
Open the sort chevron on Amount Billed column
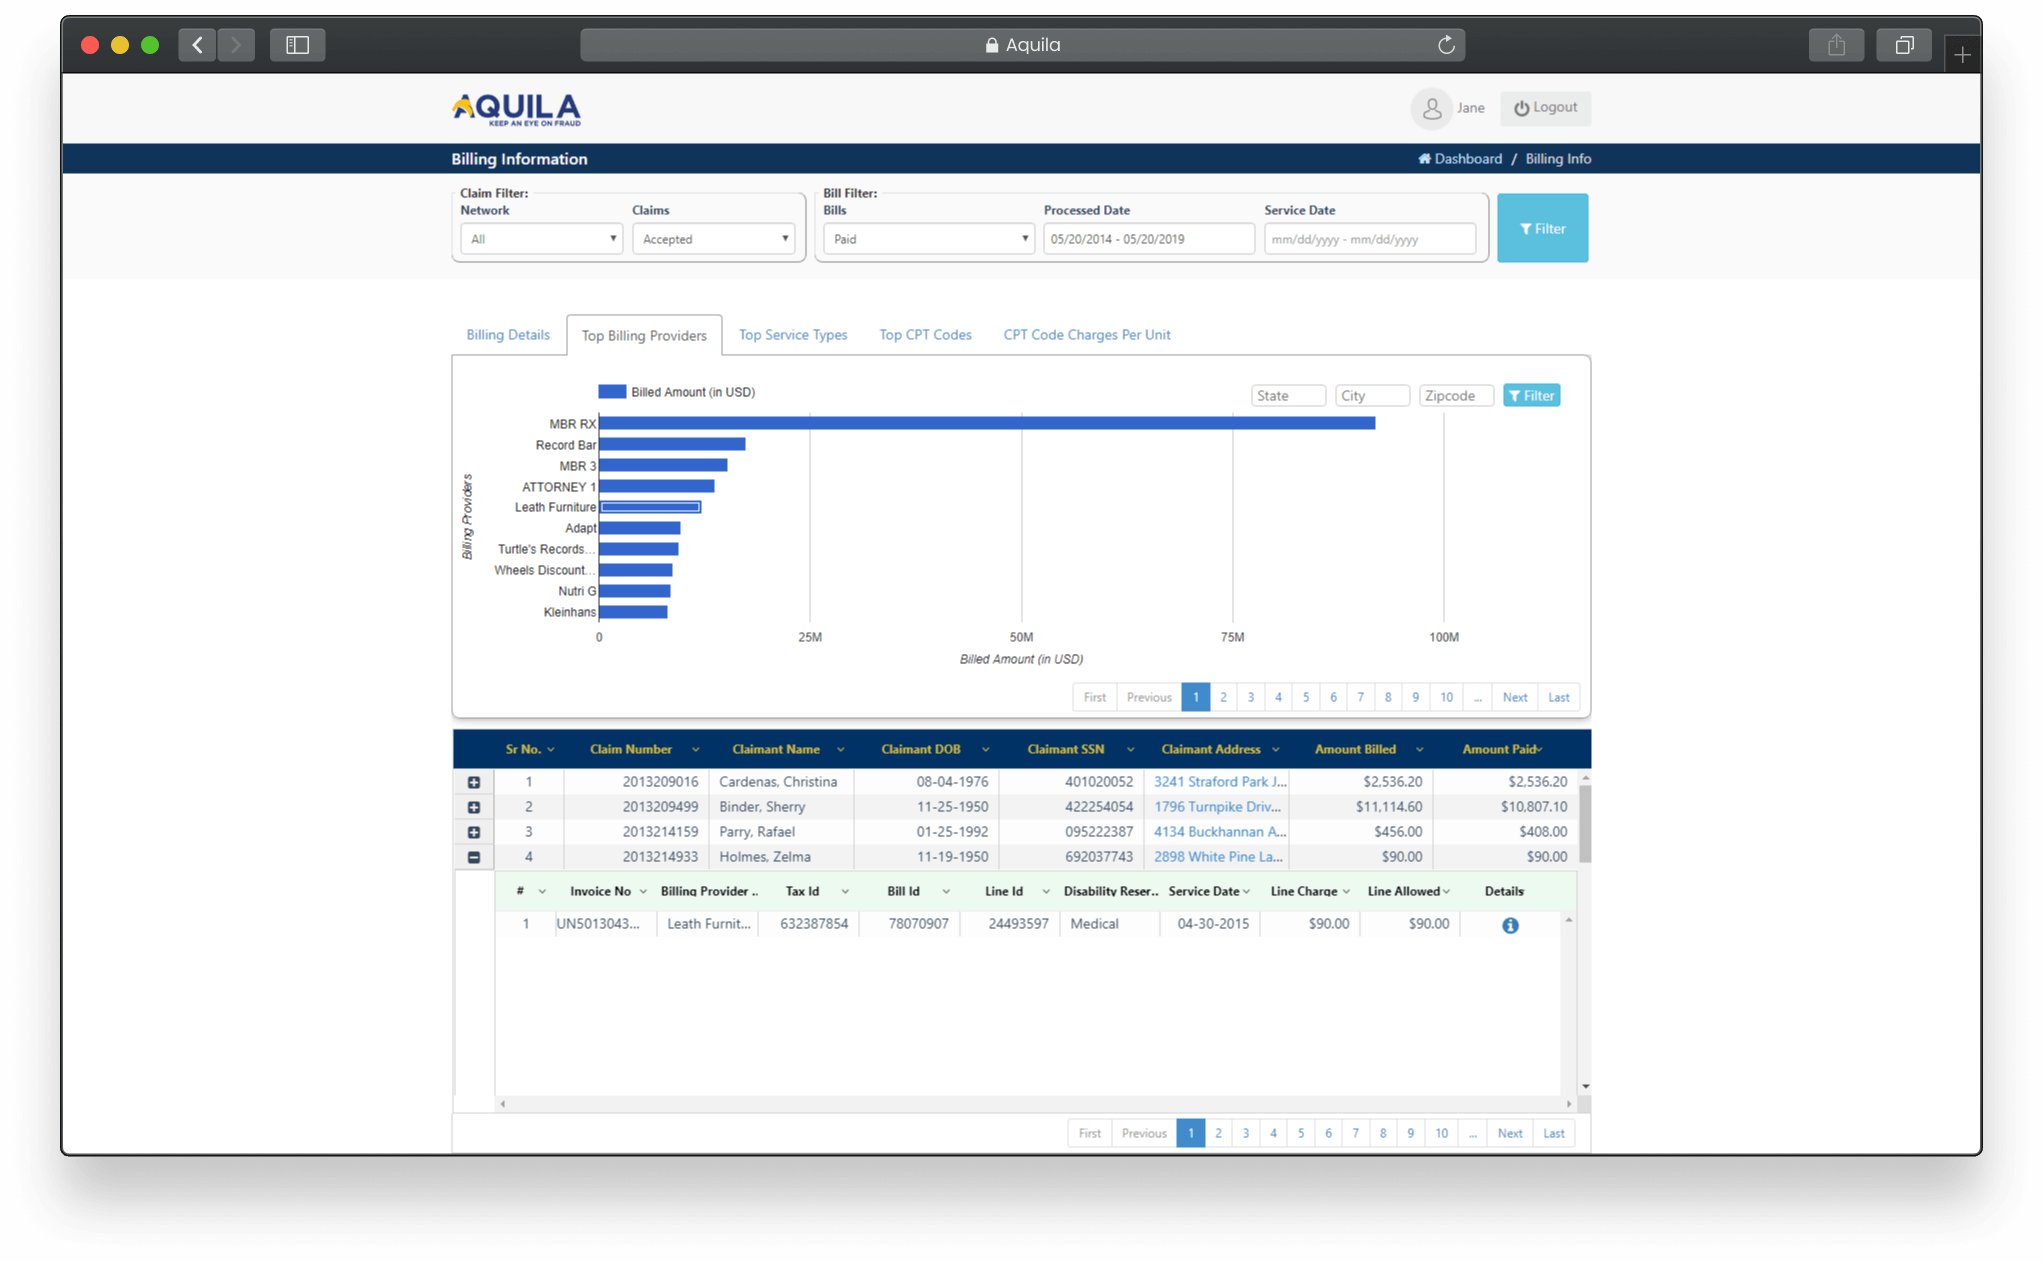tap(1419, 748)
